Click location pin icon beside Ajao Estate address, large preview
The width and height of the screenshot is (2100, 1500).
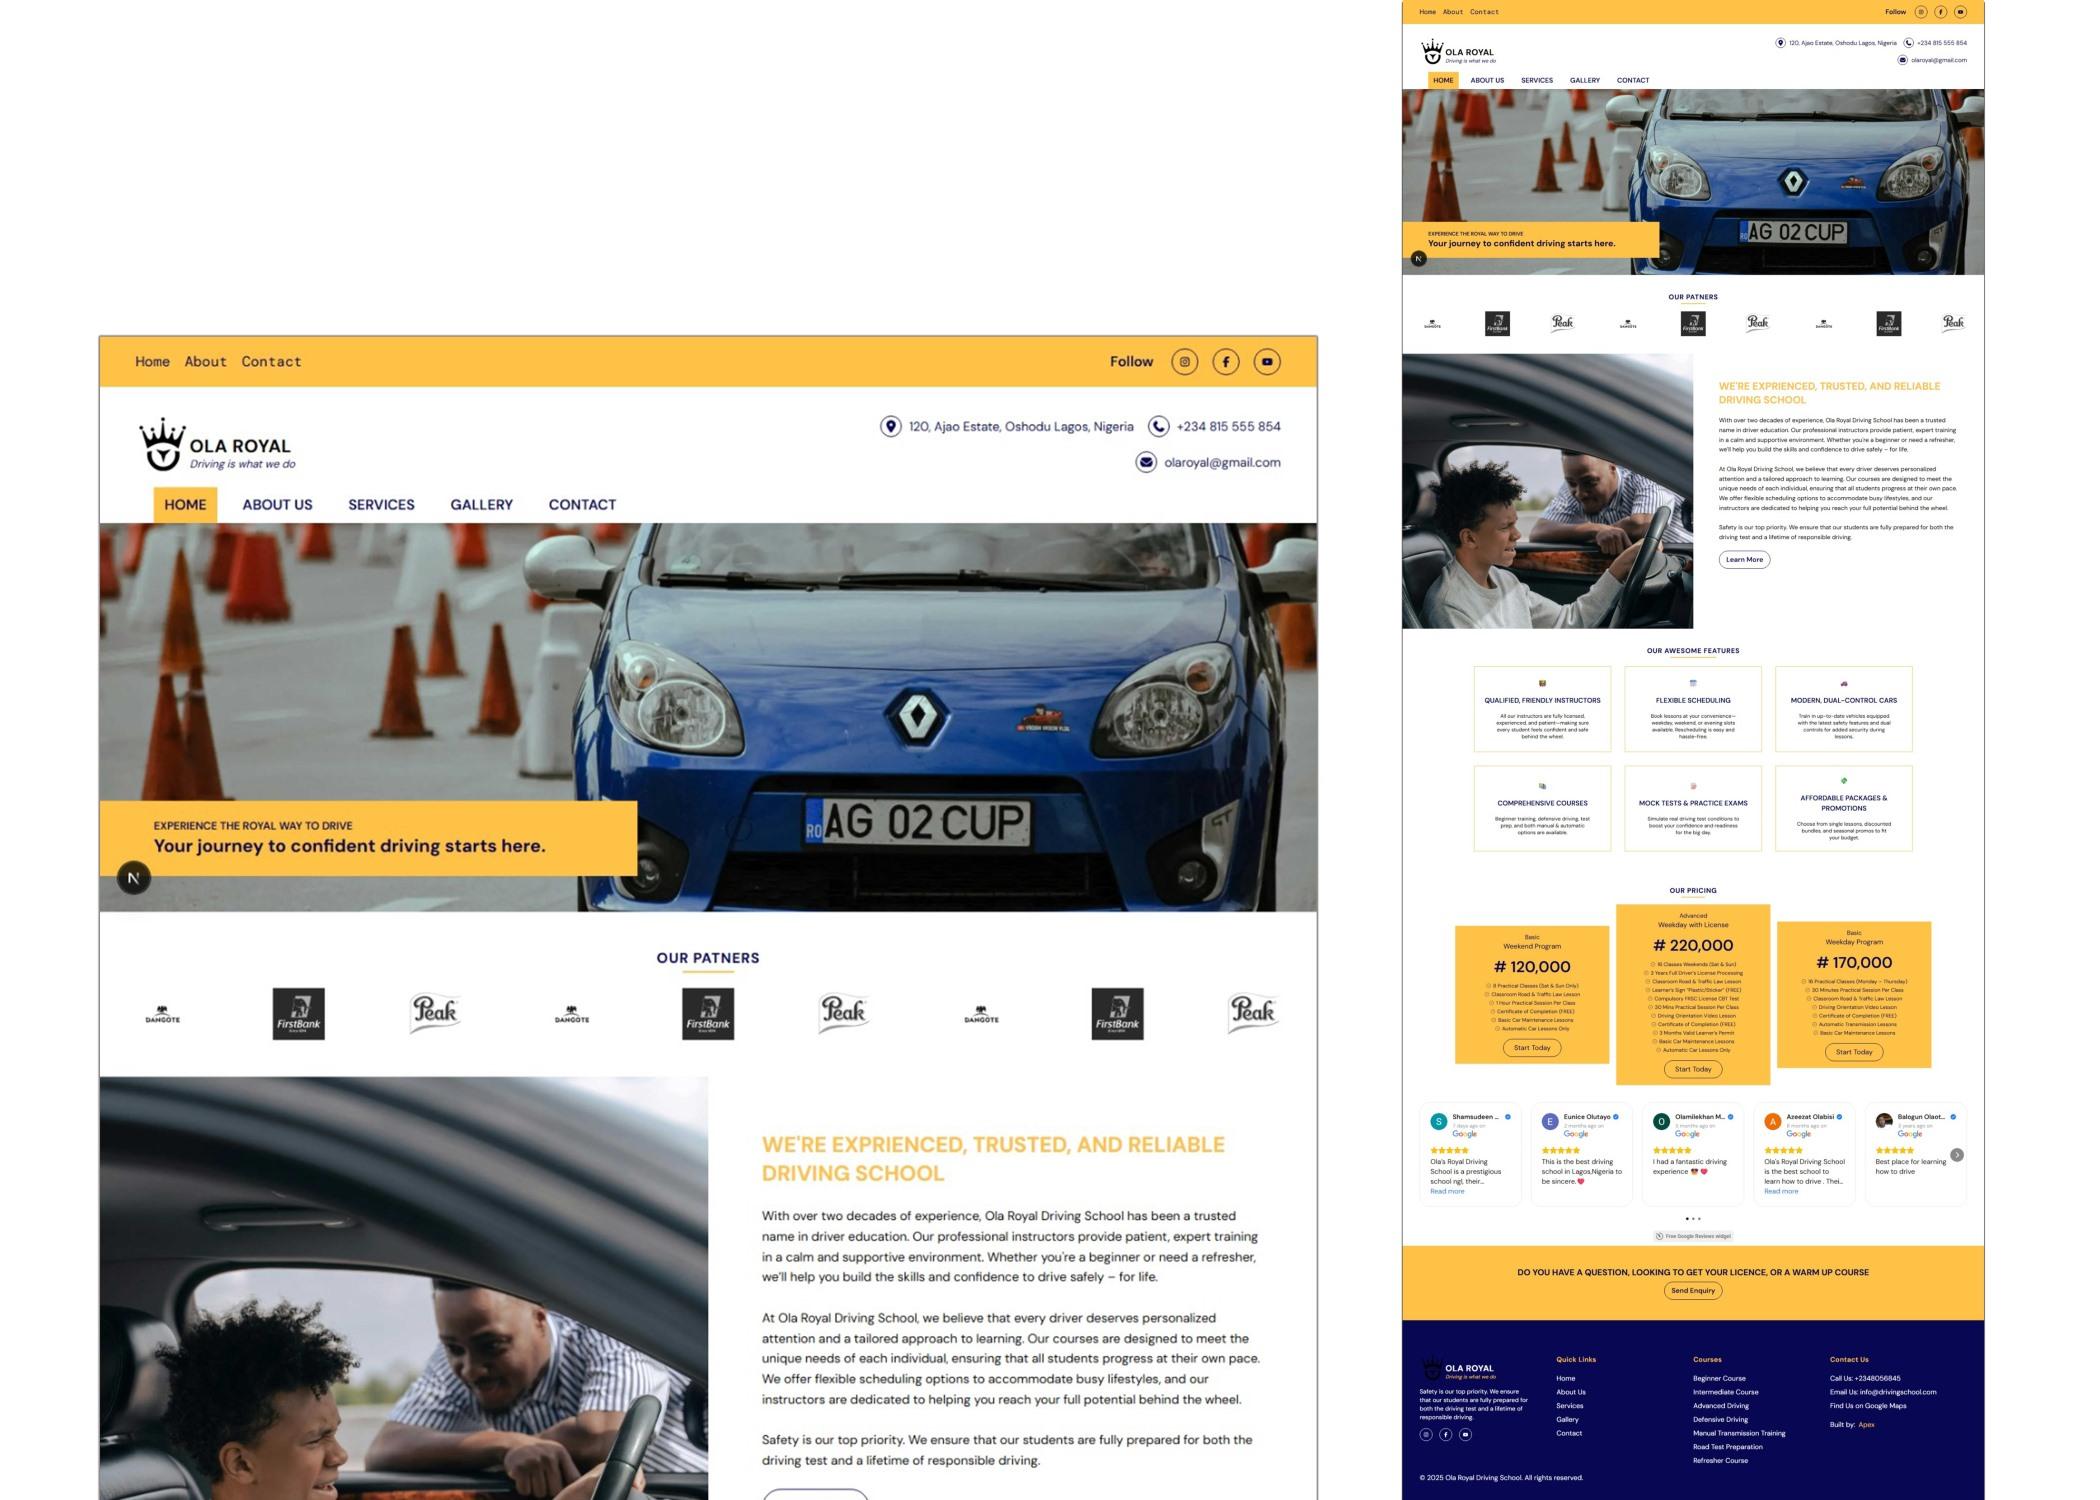pyautogui.click(x=890, y=427)
